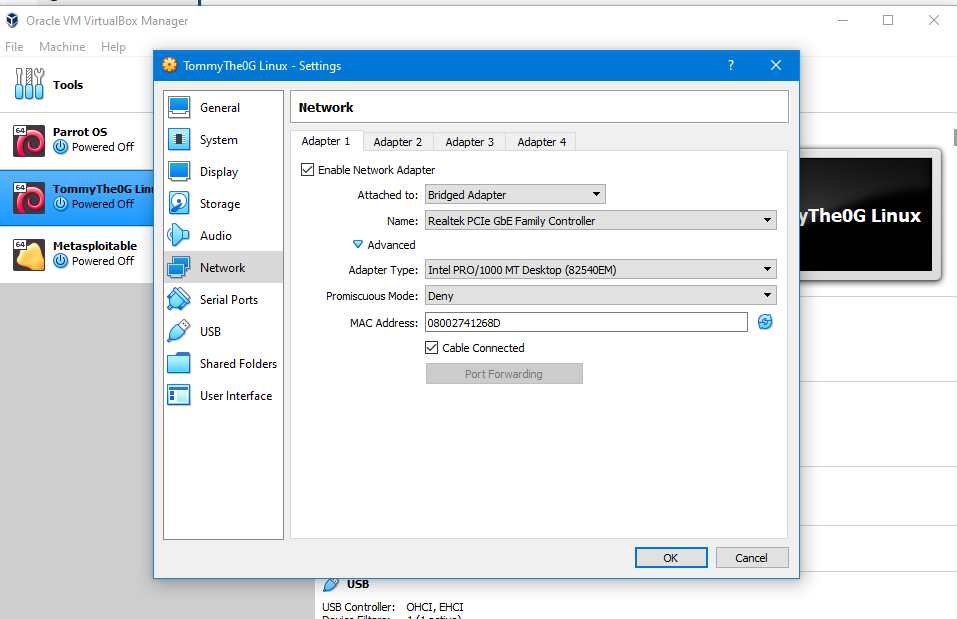Select the Parrot OS VM icon

pyautogui.click(x=29, y=140)
